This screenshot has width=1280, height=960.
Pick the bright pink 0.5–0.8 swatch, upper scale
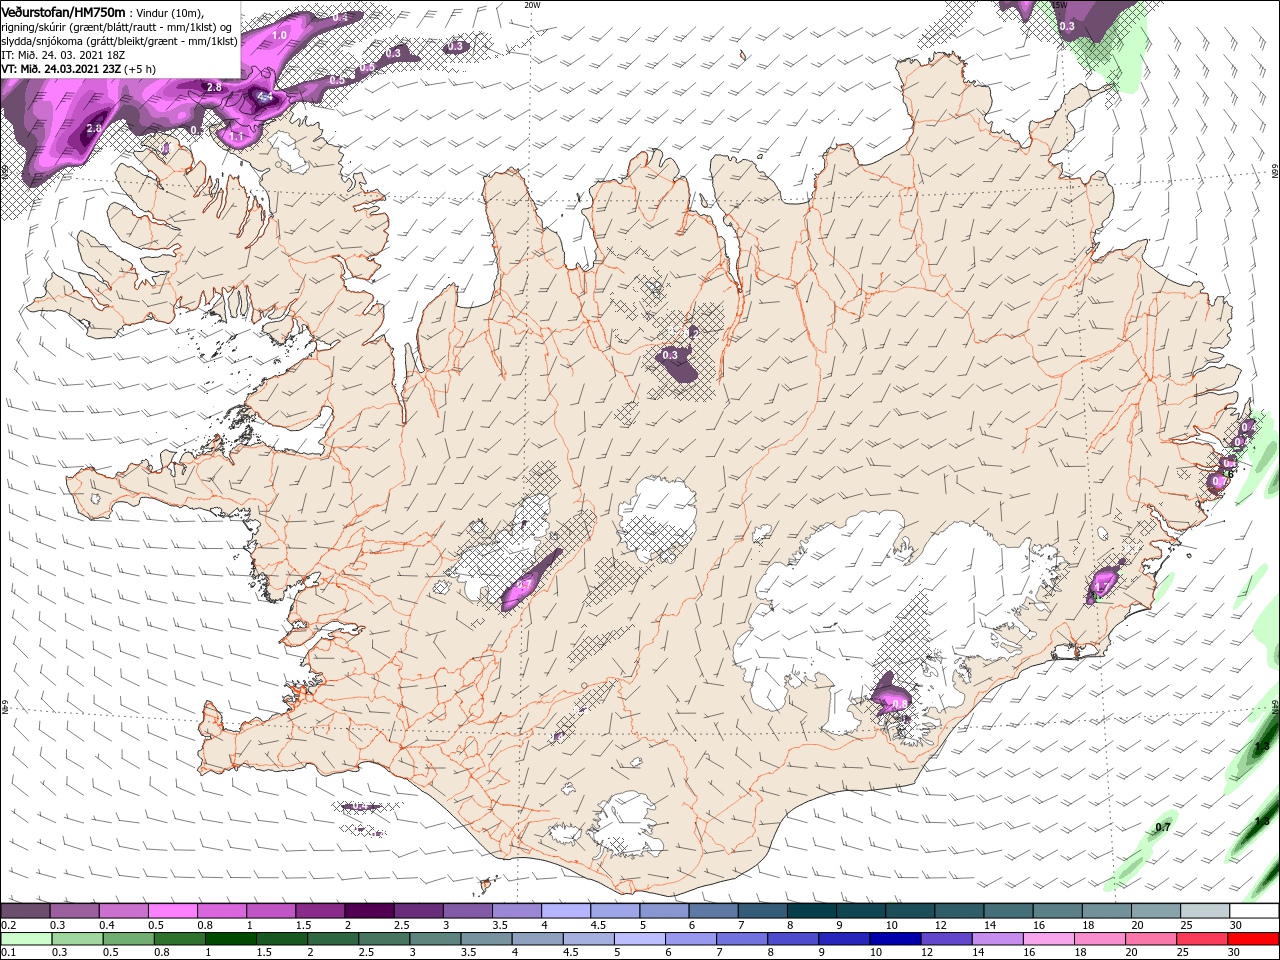click(173, 910)
